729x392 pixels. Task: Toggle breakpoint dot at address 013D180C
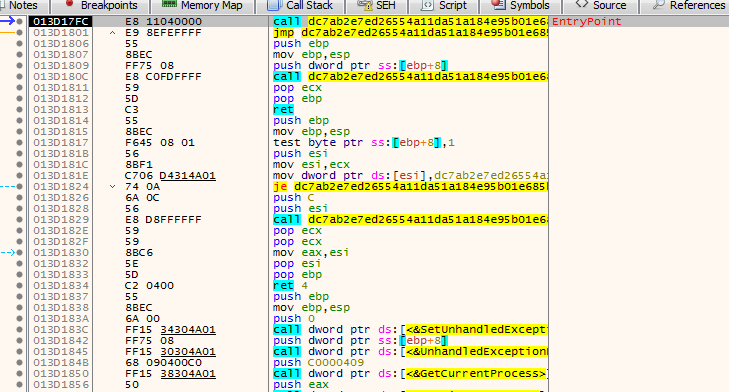click(x=19, y=76)
